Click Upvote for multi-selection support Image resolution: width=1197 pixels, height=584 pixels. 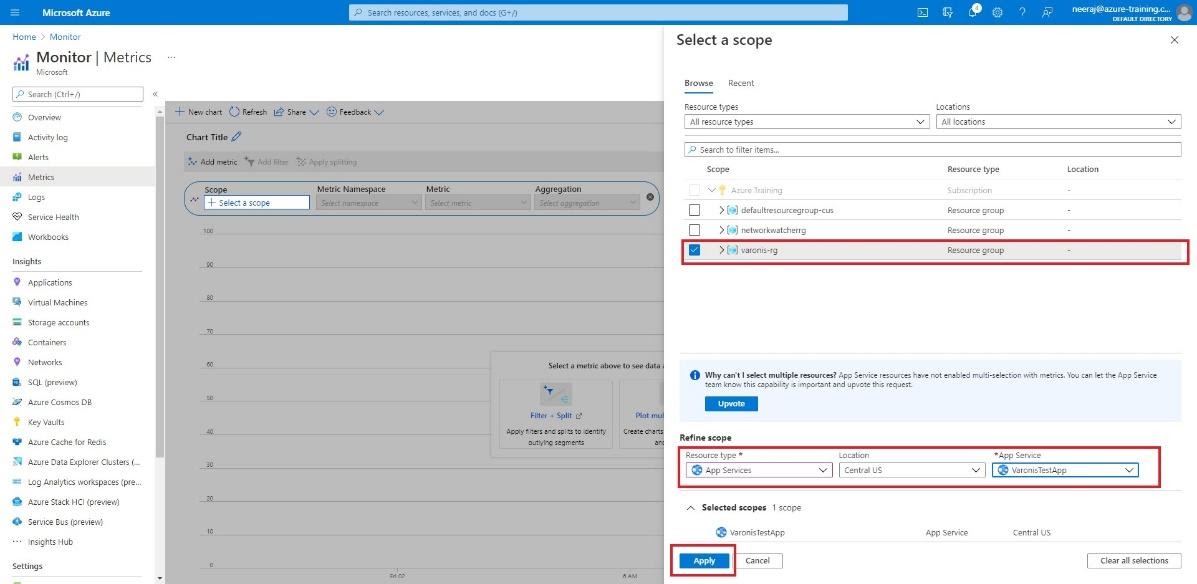click(x=731, y=403)
